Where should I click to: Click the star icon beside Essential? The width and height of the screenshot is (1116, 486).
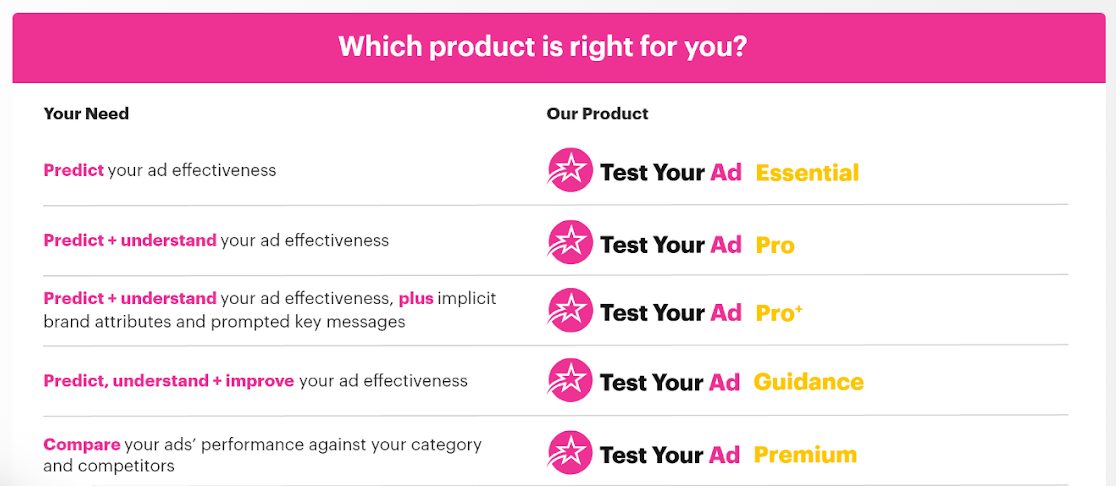(x=570, y=170)
